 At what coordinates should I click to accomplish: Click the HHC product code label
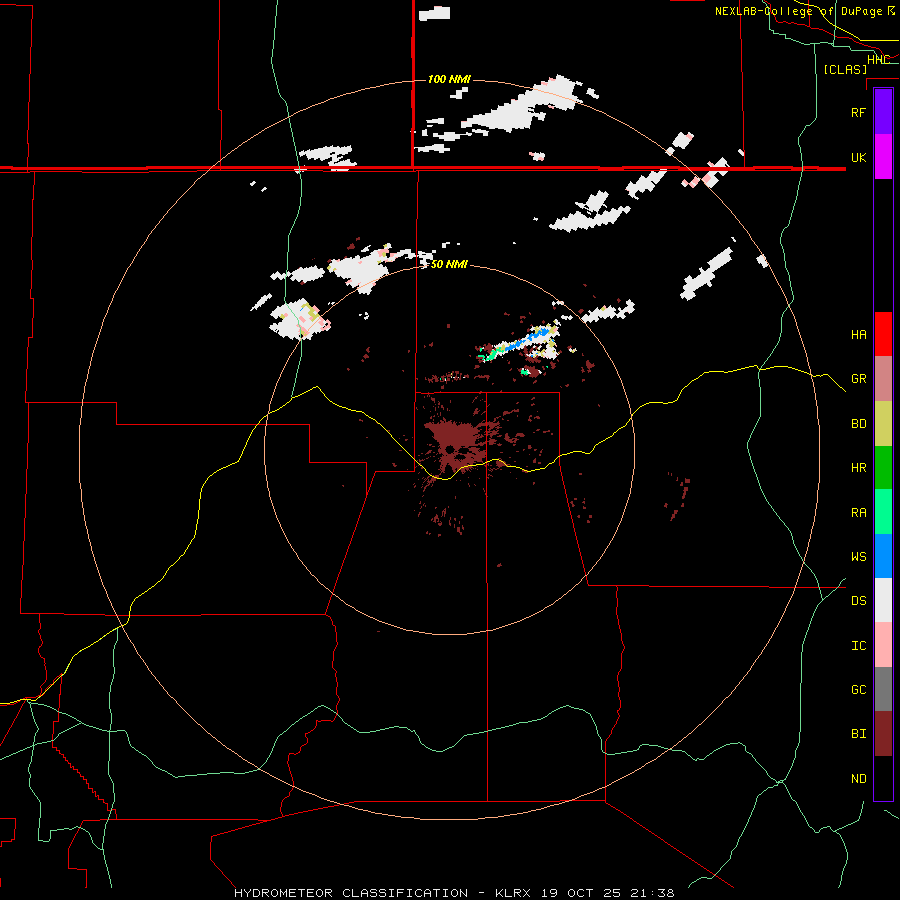point(878,60)
